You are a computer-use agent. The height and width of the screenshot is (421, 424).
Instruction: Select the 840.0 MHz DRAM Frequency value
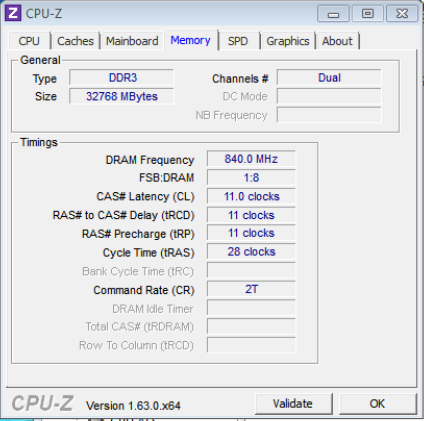coord(251,159)
